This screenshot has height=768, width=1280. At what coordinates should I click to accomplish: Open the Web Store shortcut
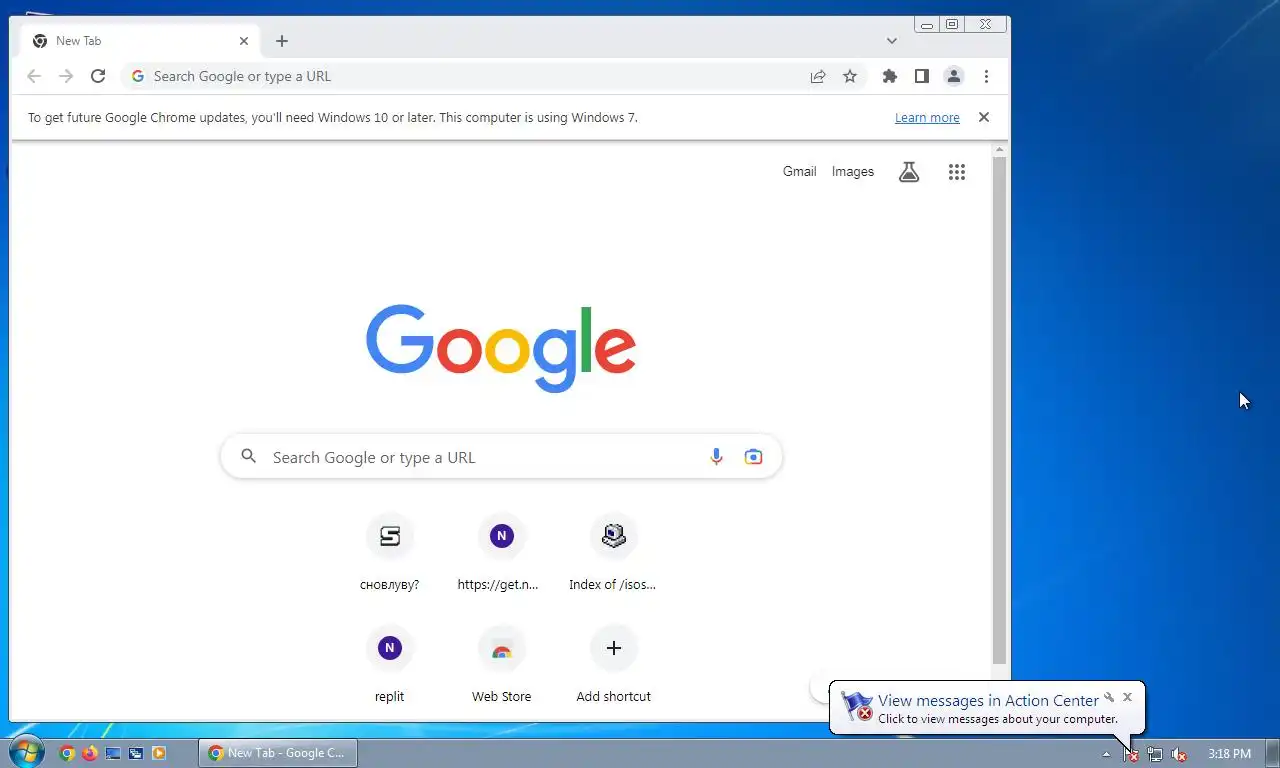[502, 664]
